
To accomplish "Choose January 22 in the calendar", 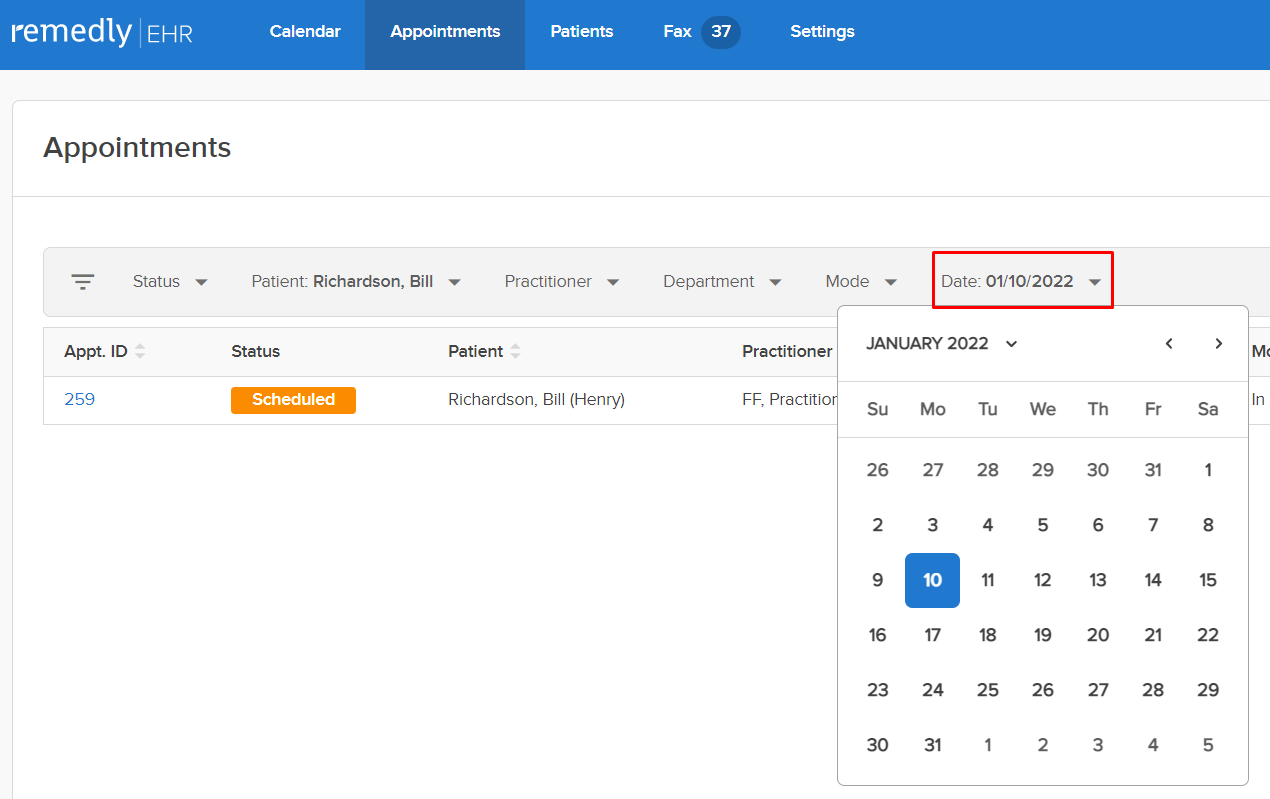I will (1208, 635).
